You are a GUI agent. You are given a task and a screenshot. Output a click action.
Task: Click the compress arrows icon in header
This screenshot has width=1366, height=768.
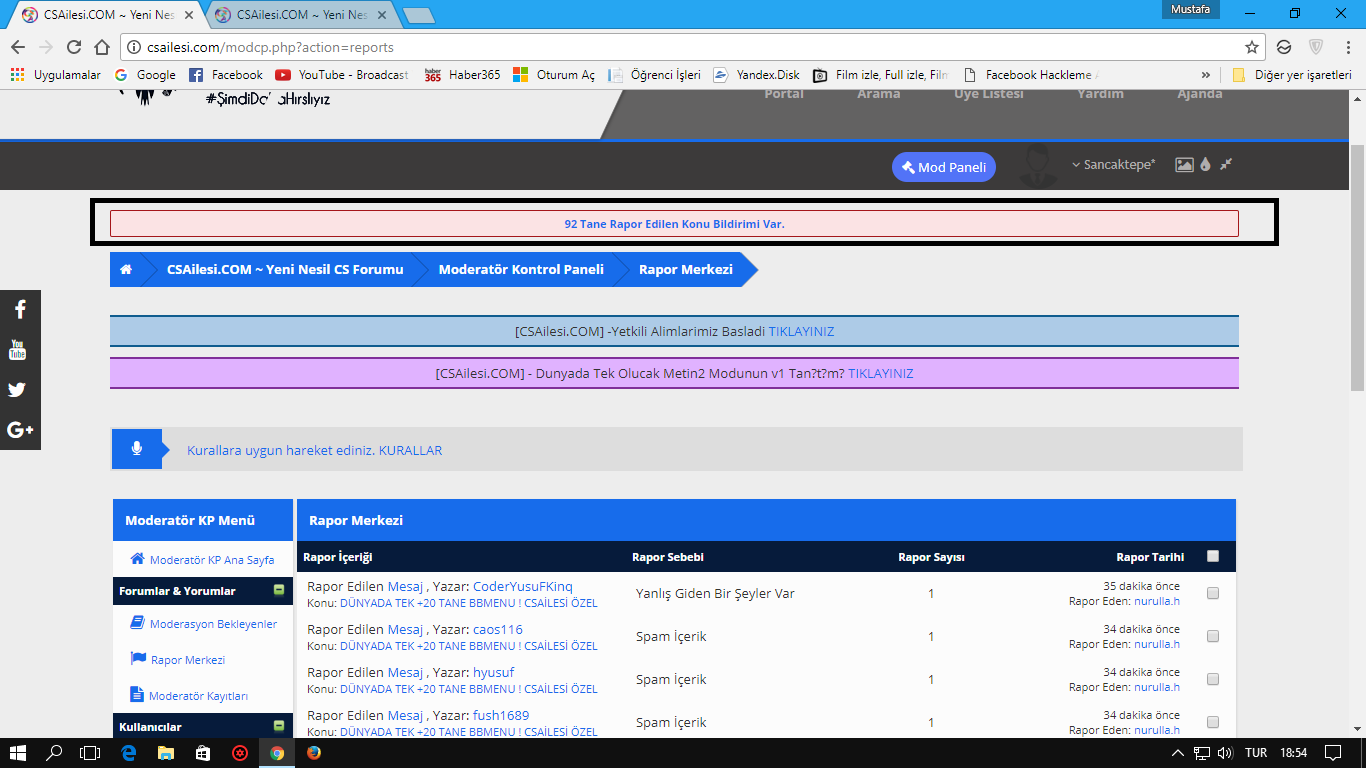(x=1226, y=164)
